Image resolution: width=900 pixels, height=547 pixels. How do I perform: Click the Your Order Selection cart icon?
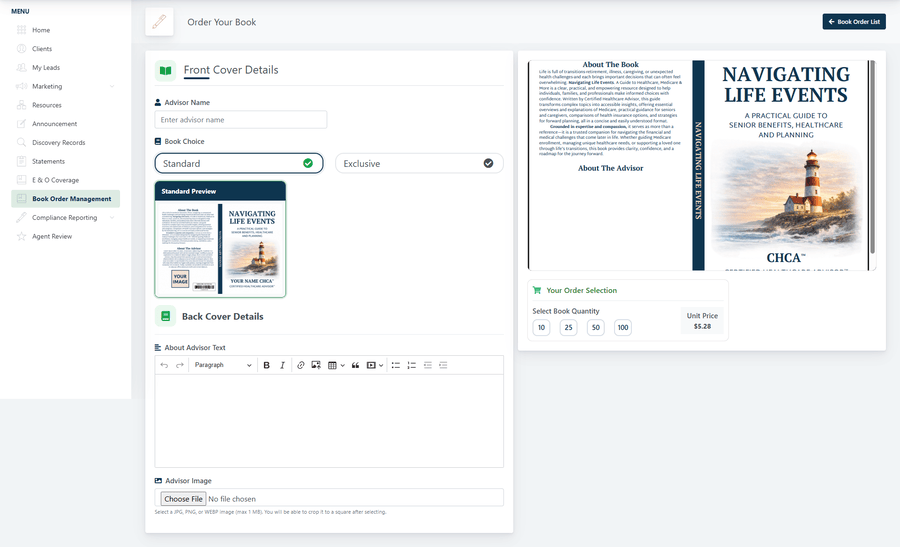(x=537, y=290)
